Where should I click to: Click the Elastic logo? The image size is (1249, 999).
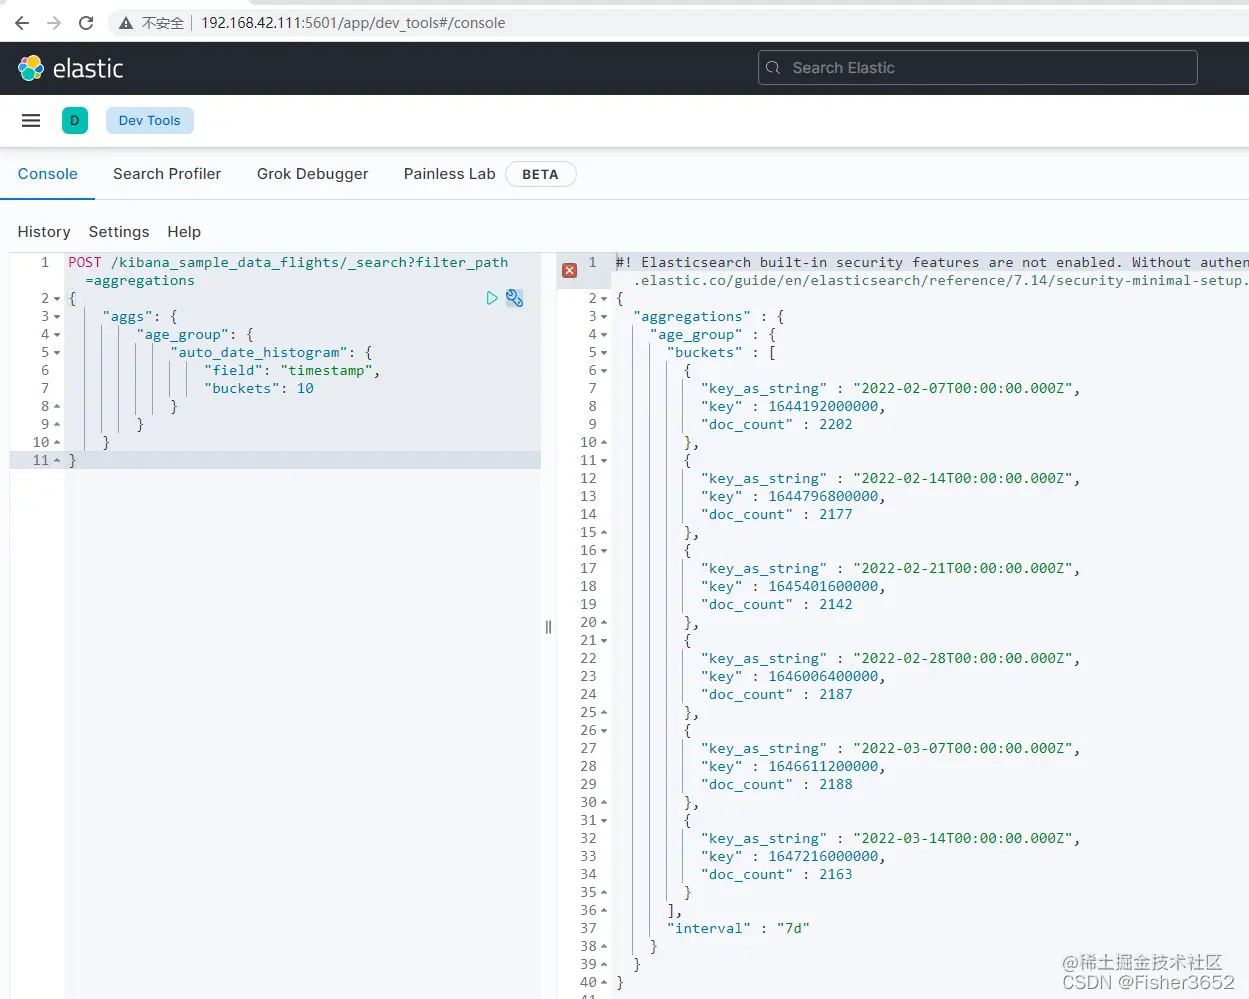point(70,68)
